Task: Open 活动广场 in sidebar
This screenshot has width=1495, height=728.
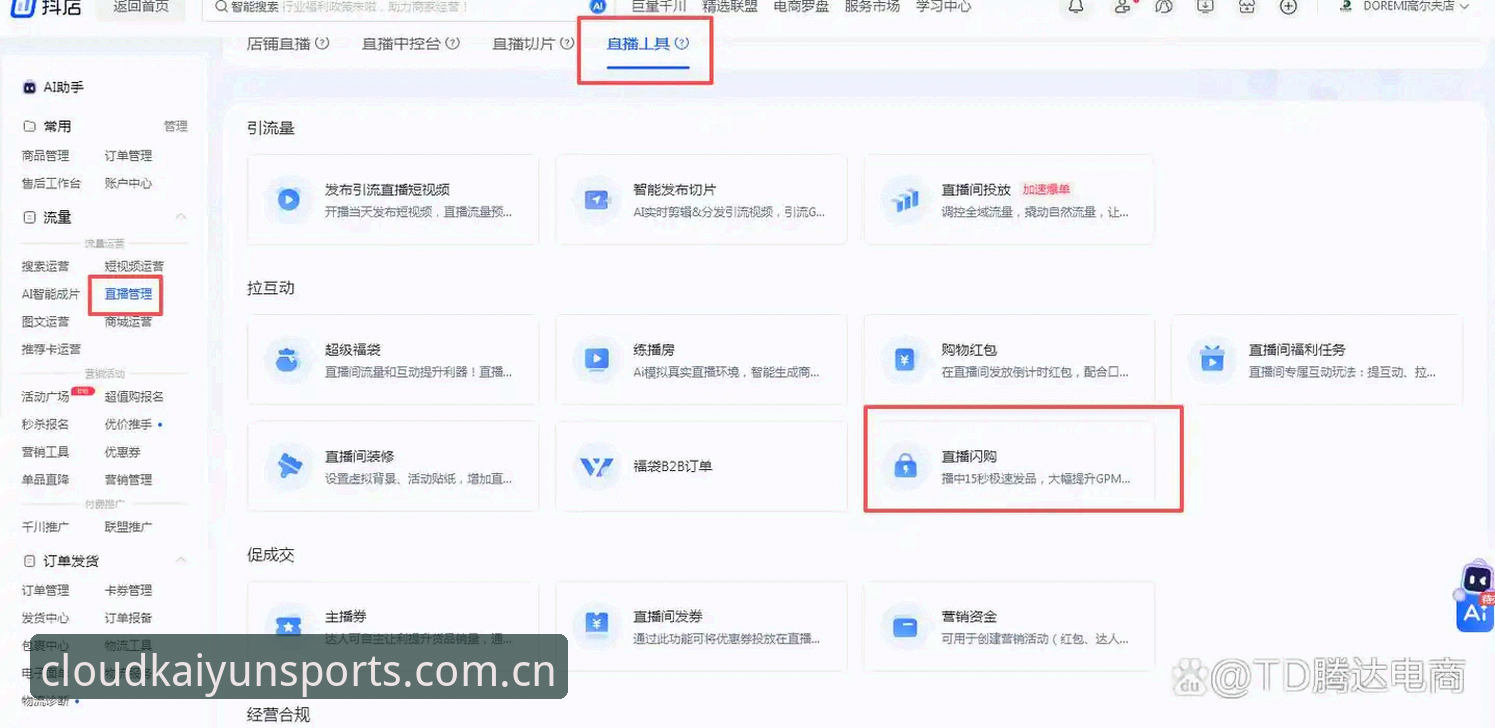Action: point(46,397)
